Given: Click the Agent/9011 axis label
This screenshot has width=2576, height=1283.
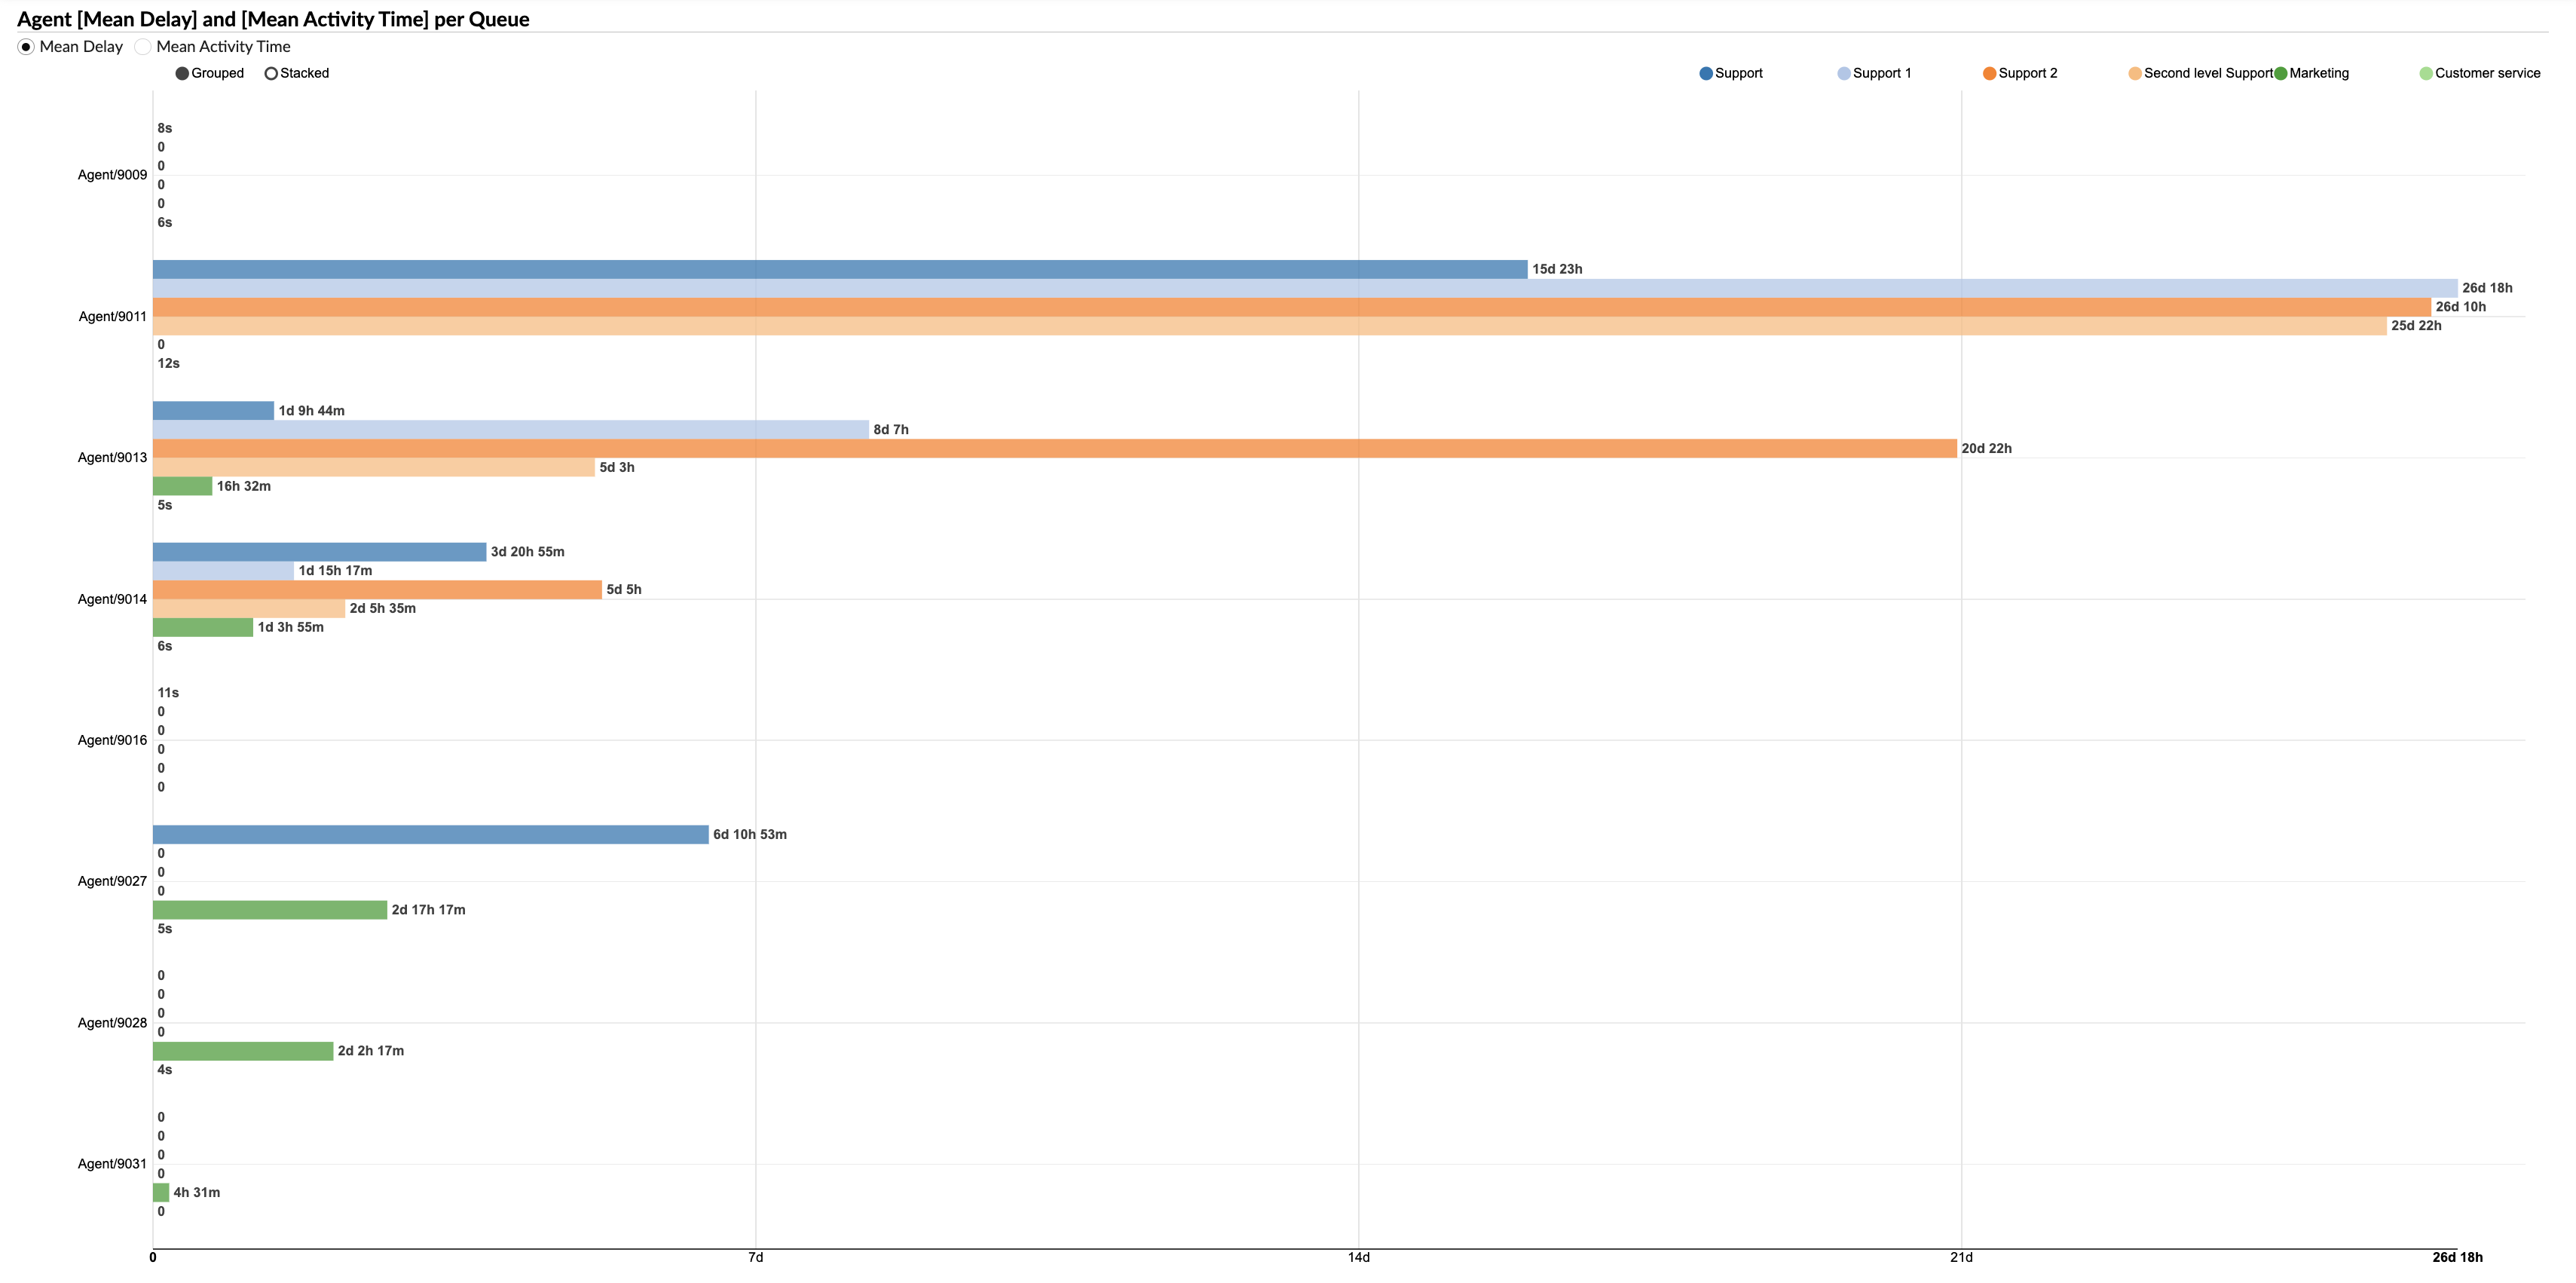Looking at the screenshot, I should point(112,317).
